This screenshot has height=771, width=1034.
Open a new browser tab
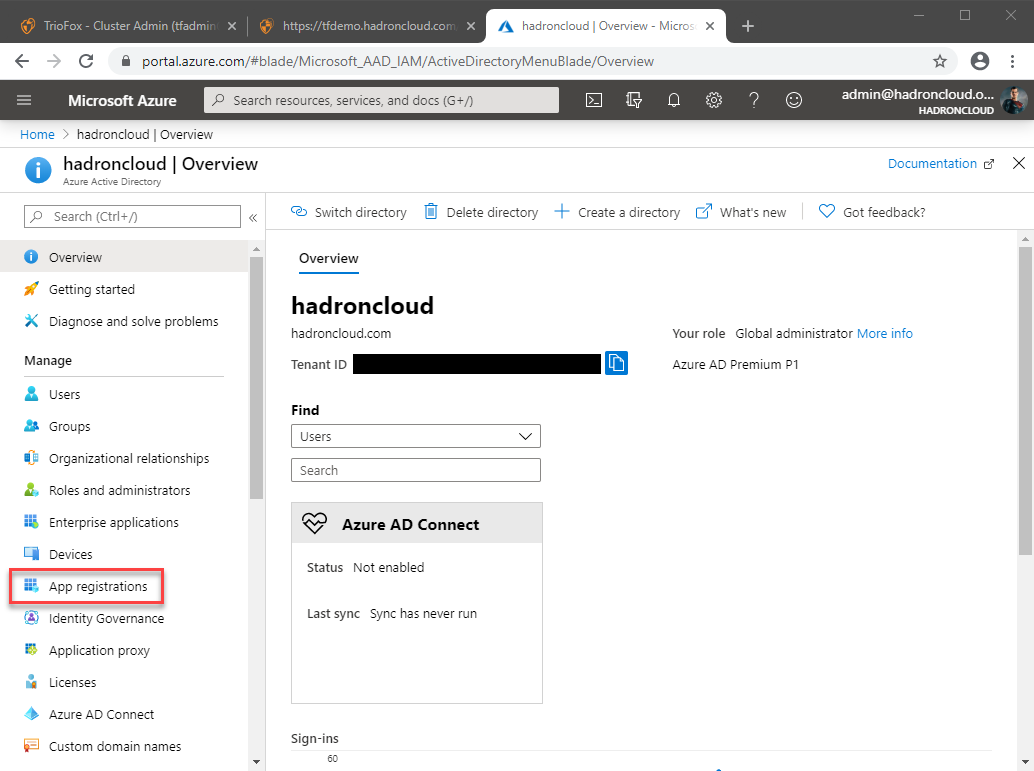pos(748,26)
